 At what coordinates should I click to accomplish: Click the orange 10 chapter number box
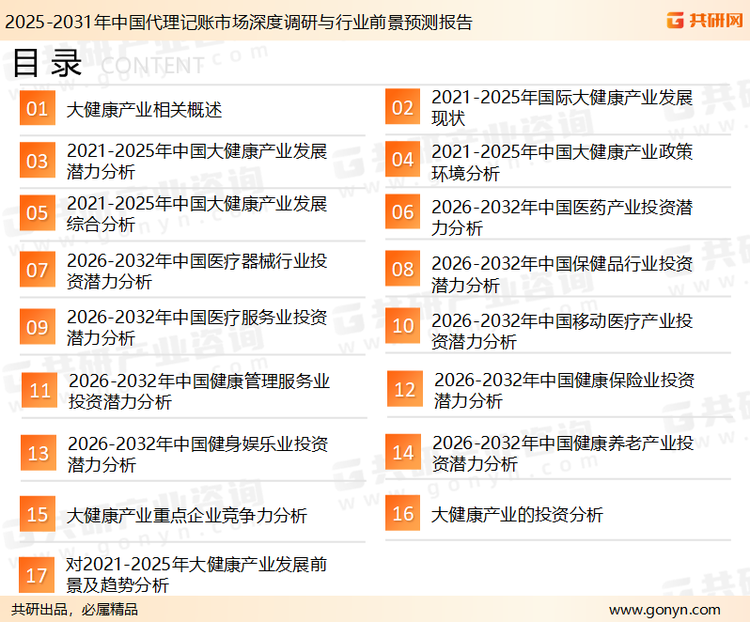point(403,325)
